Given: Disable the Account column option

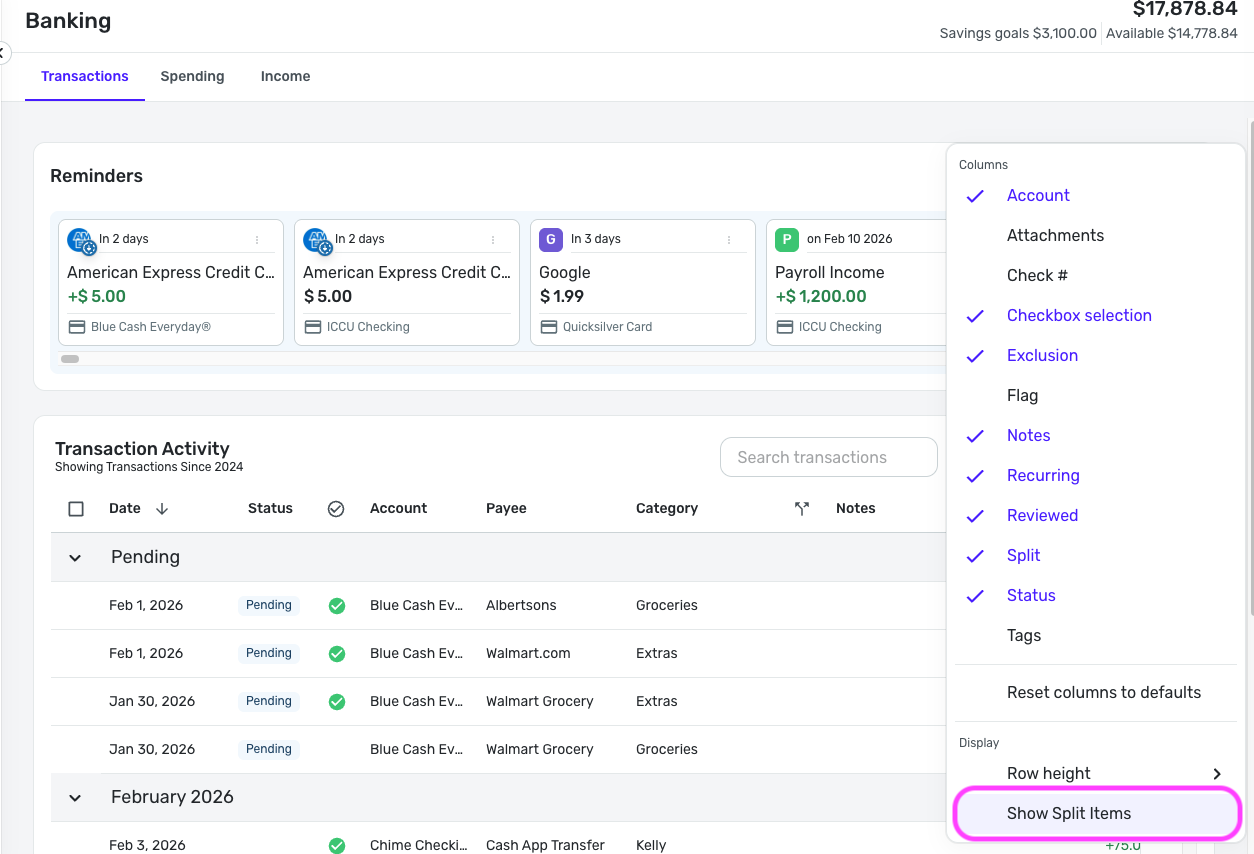Looking at the screenshot, I should 1038,196.
